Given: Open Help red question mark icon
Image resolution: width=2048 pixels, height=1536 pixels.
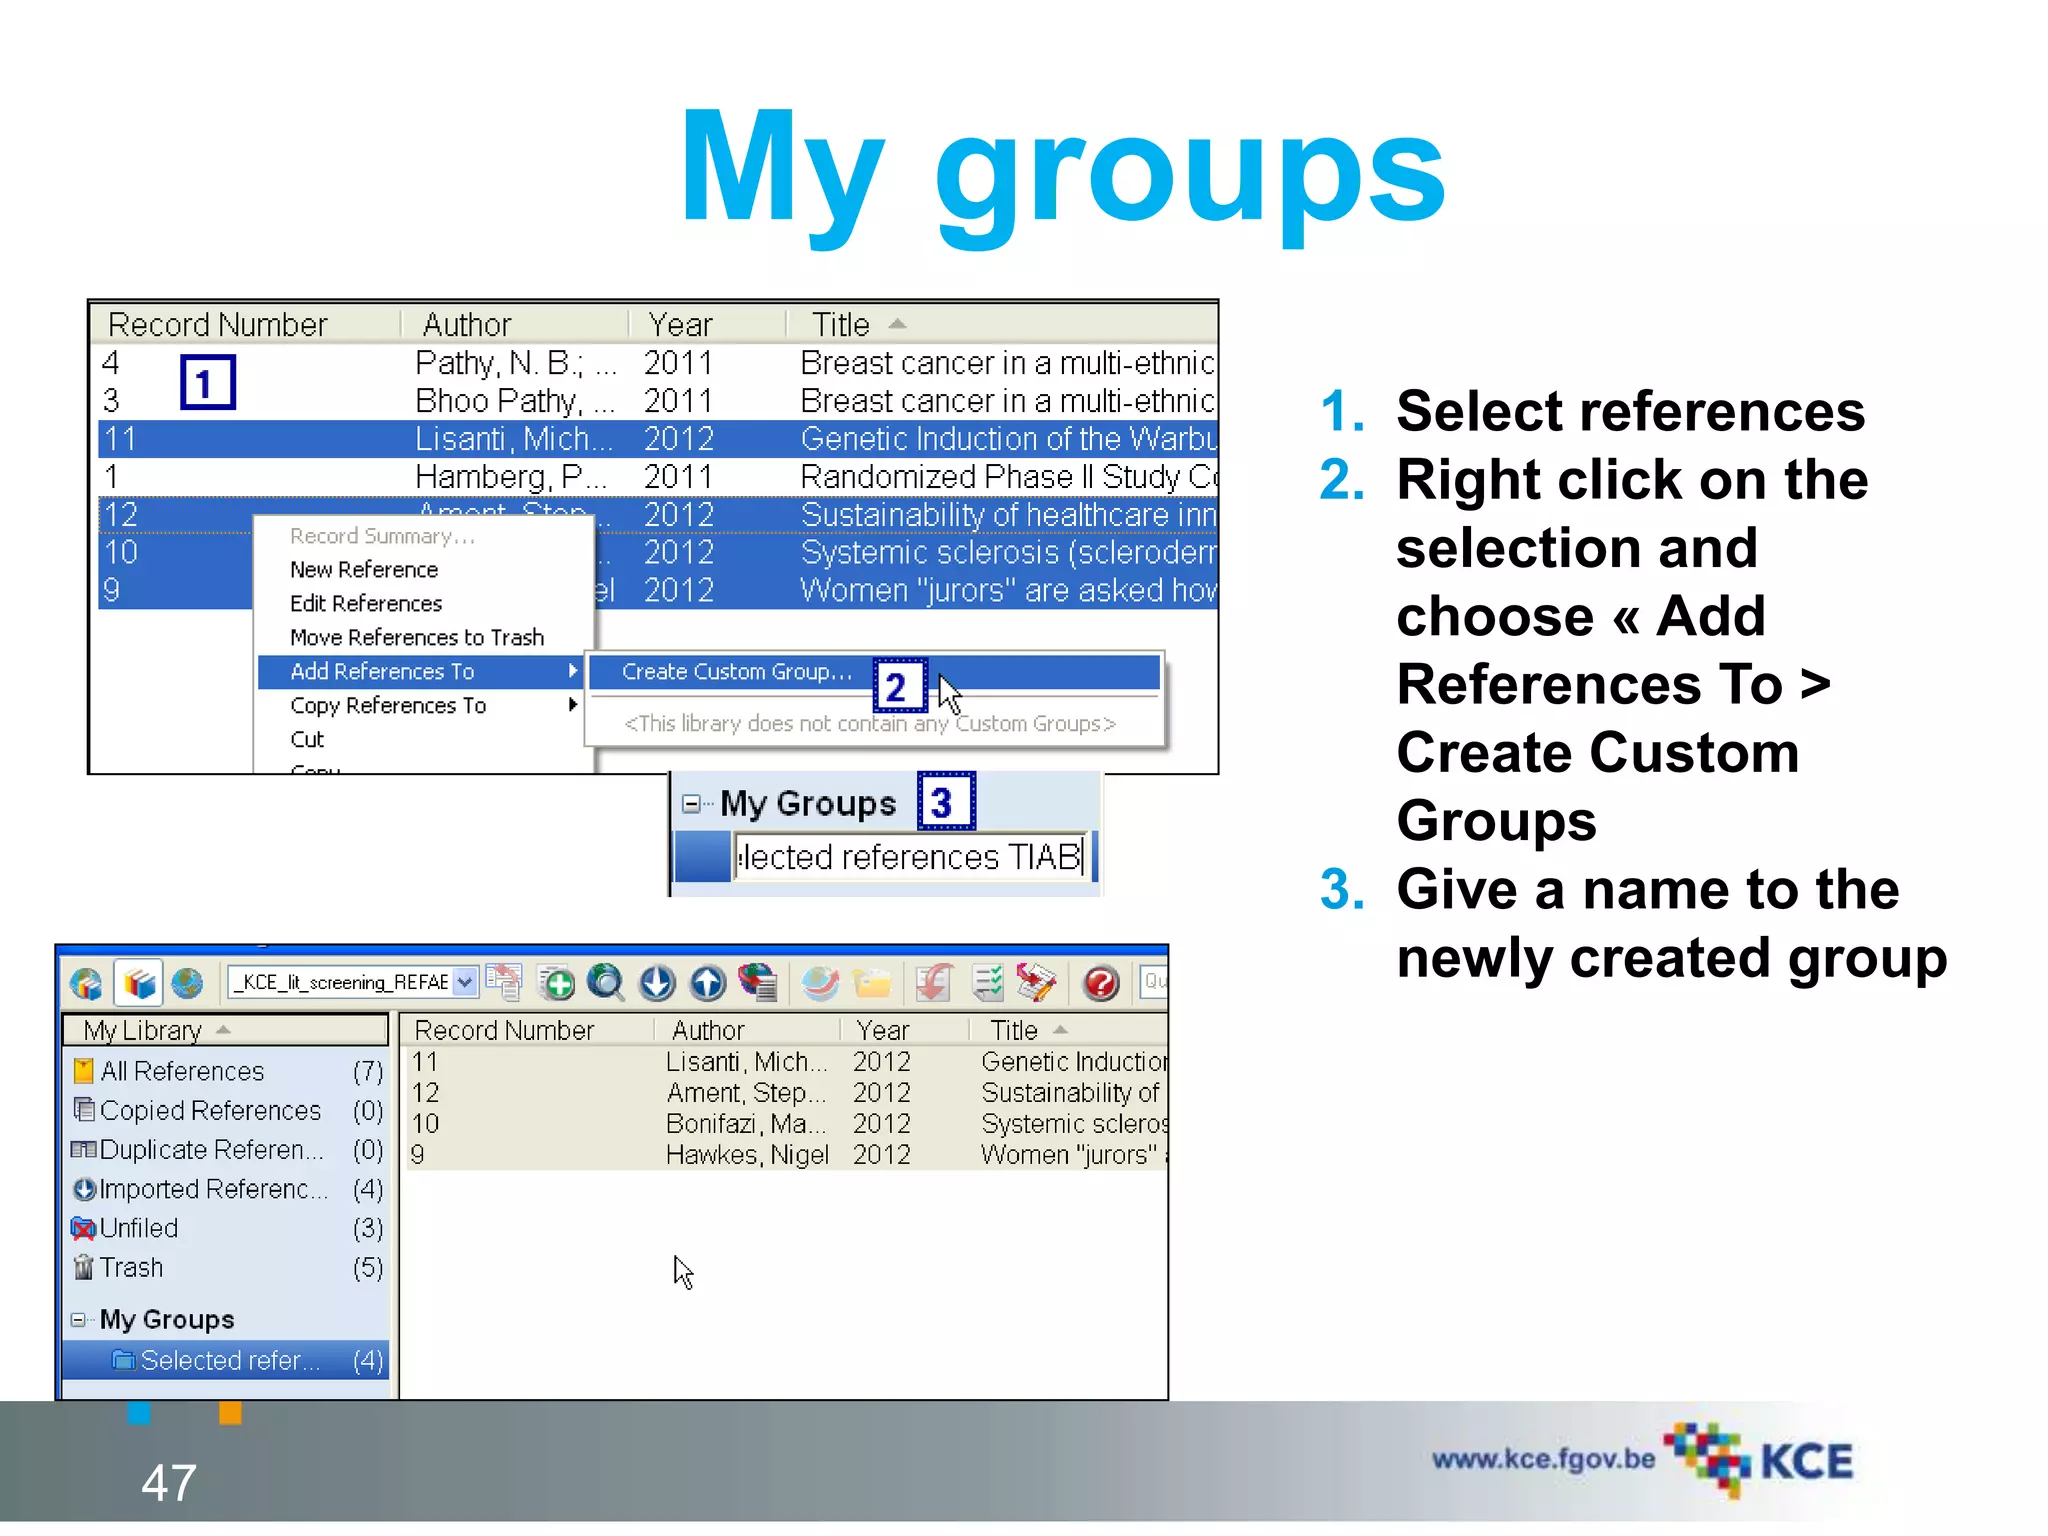Looking at the screenshot, I should pos(1101,983).
